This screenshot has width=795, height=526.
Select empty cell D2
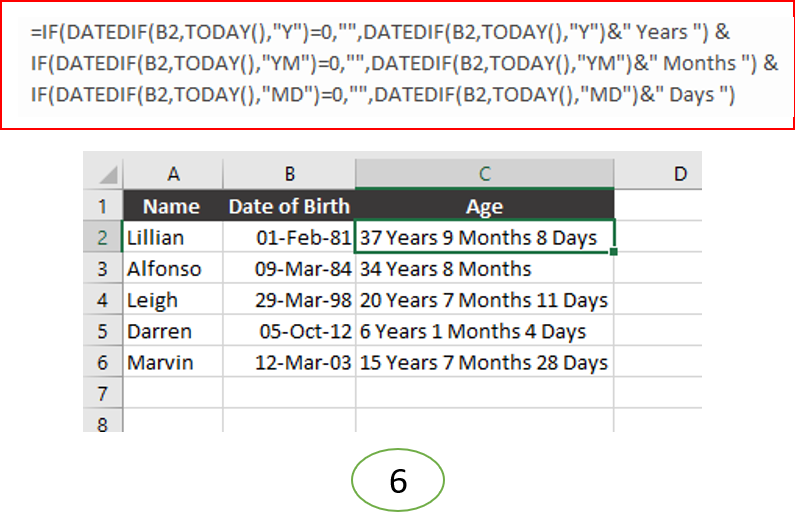tap(658, 237)
